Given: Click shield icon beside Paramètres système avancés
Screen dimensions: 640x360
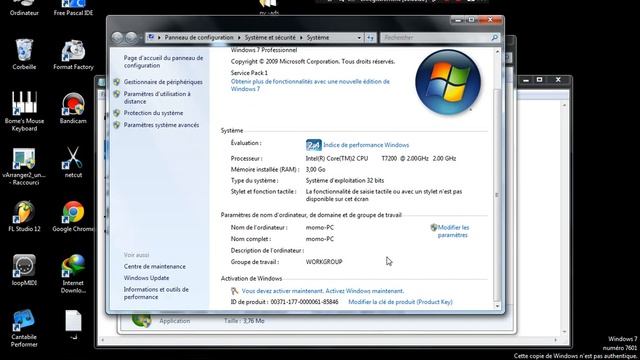Looking at the screenshot, I should pyautogui.click(x=117, y=125).
